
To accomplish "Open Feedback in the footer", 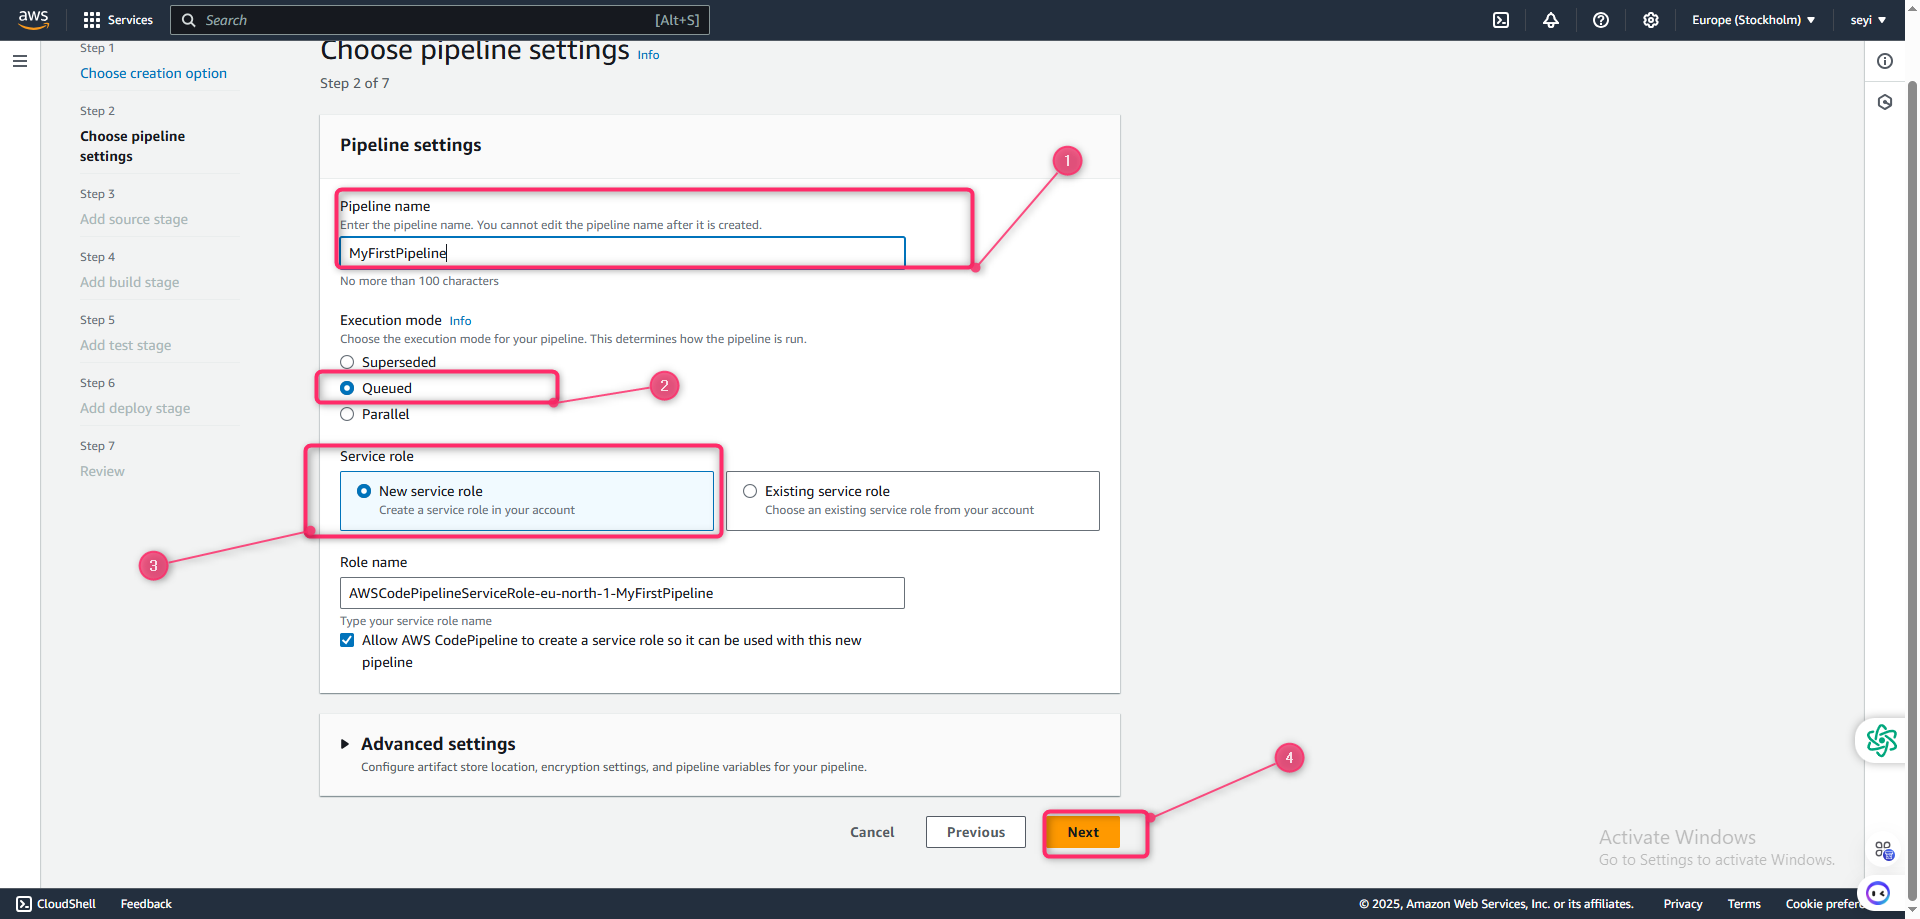I will [146, 904].
